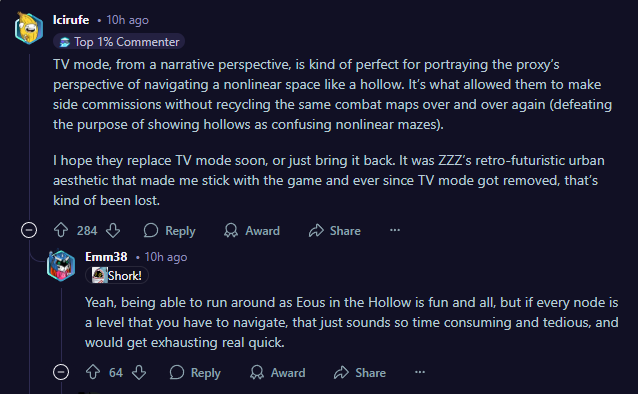Give an Award to Emm38's reply
Screen dimensions: 638x394
click(x=277, y=372)
